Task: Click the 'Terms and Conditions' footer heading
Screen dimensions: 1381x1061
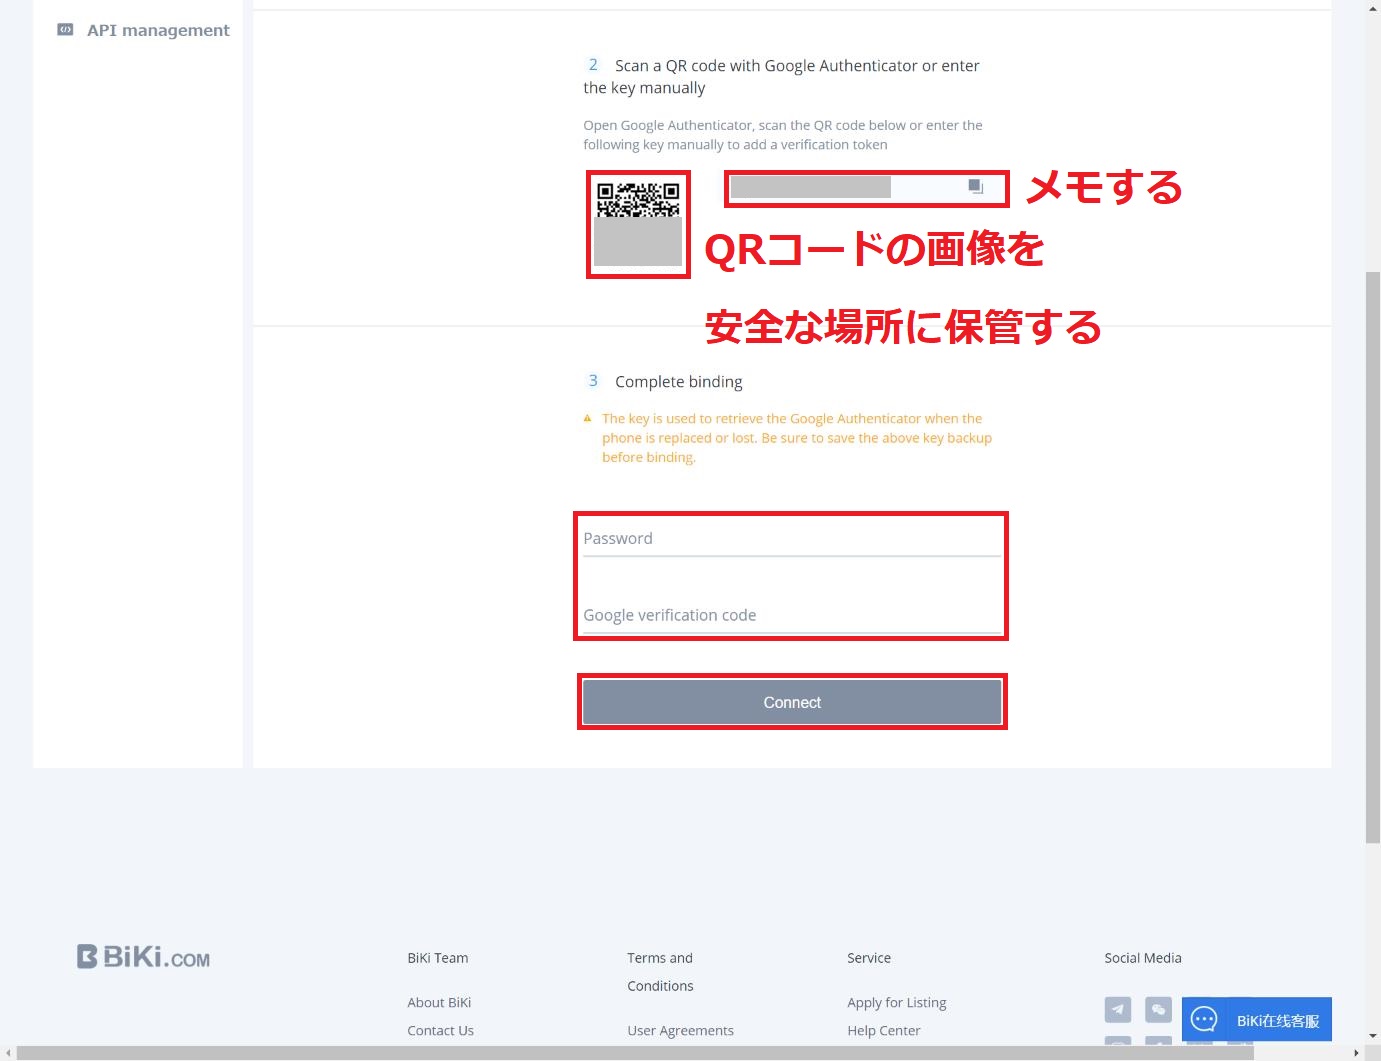Action: pos(660,971)
